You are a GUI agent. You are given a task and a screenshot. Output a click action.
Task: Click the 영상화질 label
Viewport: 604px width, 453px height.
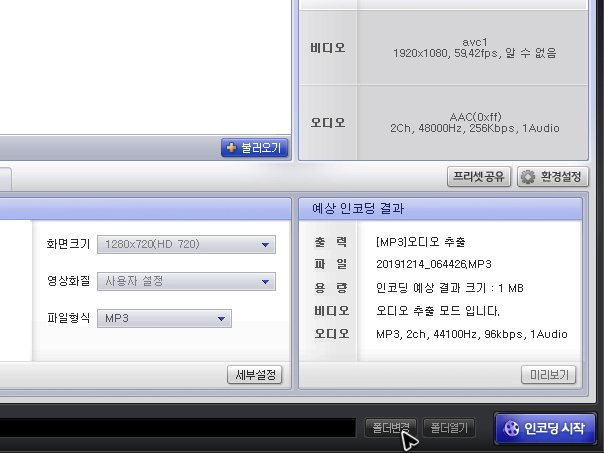click(68, 281)
